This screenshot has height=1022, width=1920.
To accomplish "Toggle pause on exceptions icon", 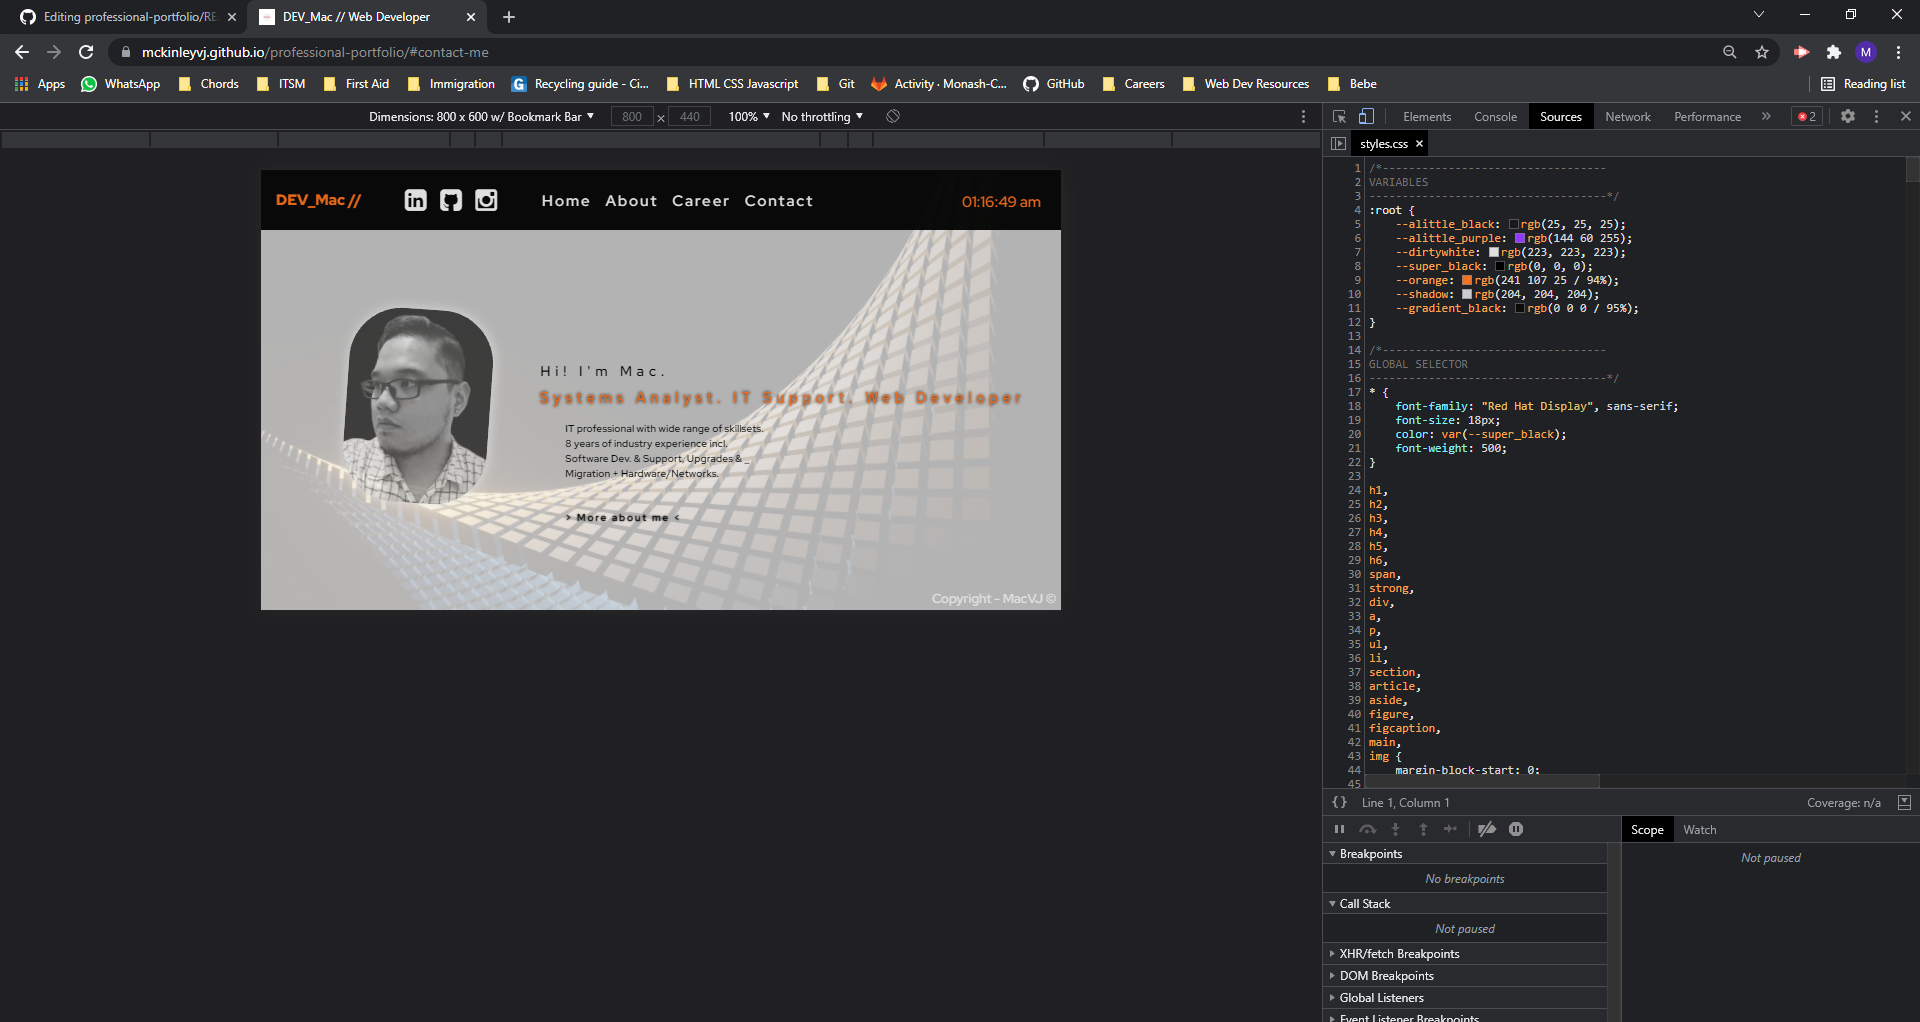I will (1516, 829).
